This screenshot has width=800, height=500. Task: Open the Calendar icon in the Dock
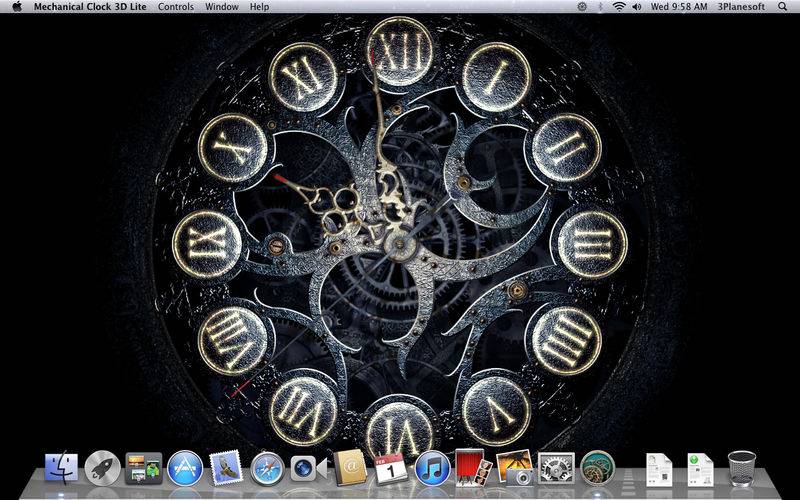tap(390, 467)
